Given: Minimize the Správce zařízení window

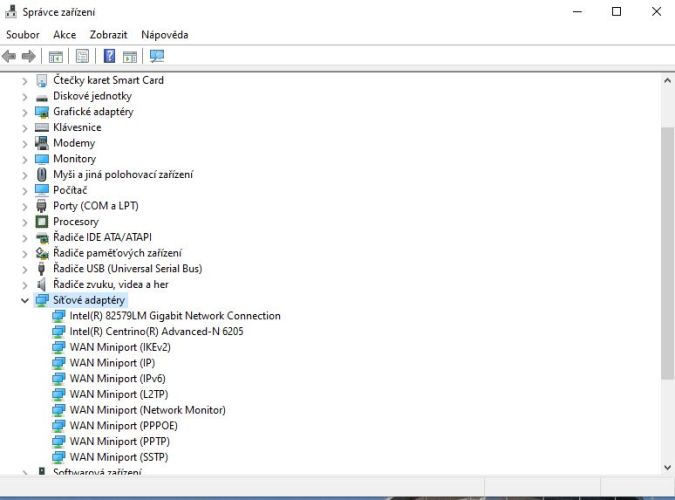Looking at the screenshot, I should 577,12.
